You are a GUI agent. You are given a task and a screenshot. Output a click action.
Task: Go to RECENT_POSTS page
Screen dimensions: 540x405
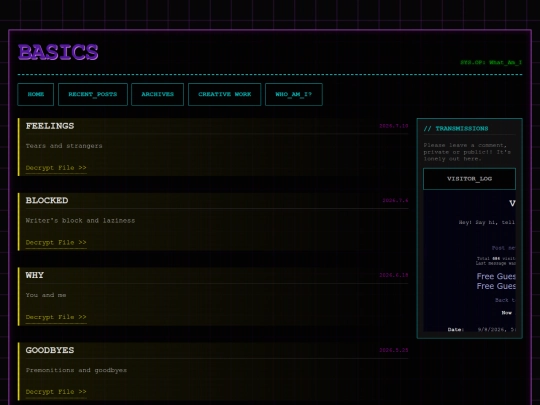tap(93, 94)
